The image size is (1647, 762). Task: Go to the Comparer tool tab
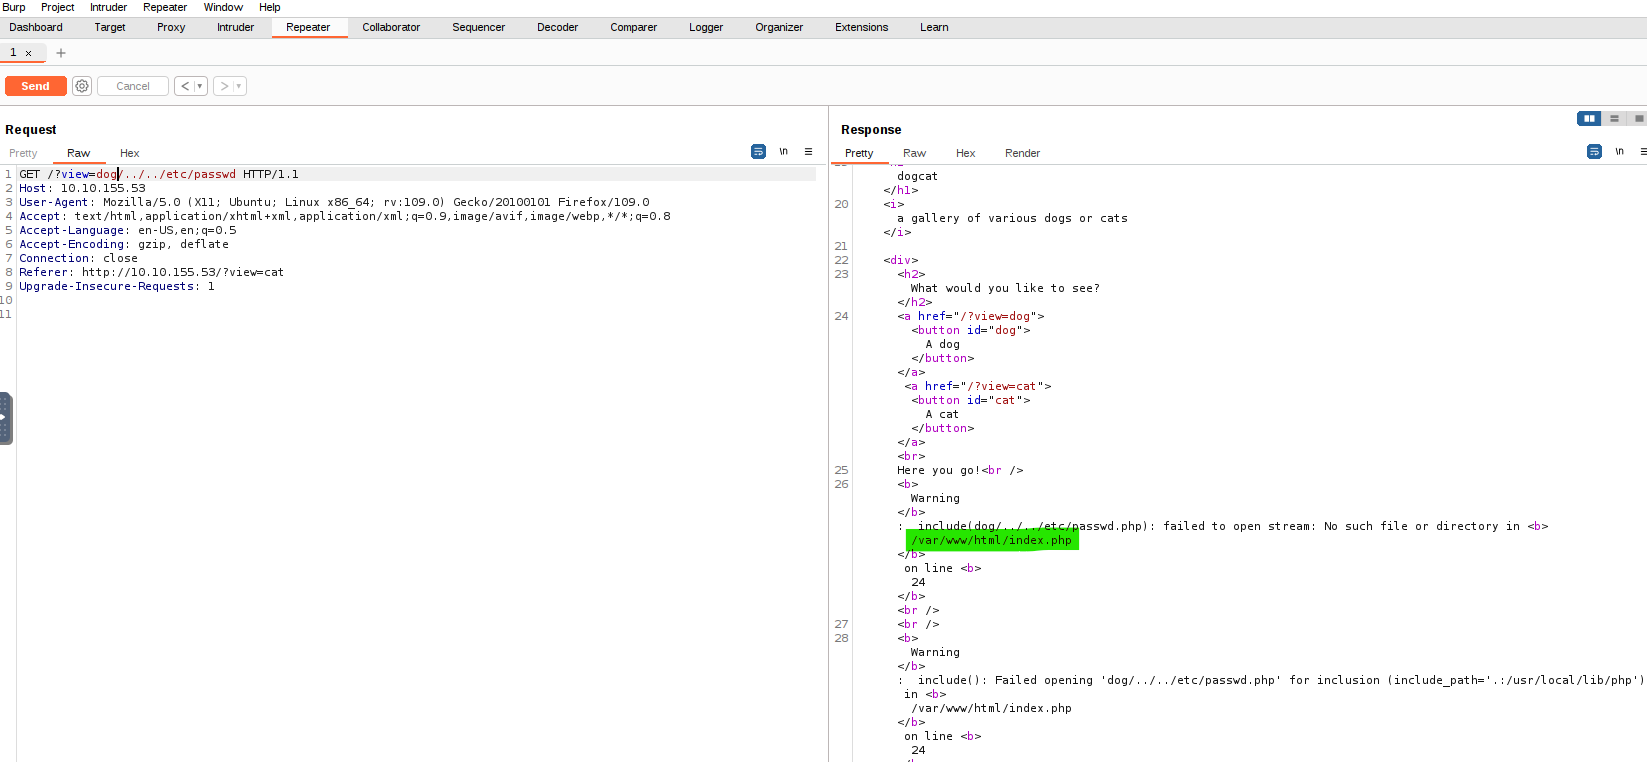coord(634,27)
